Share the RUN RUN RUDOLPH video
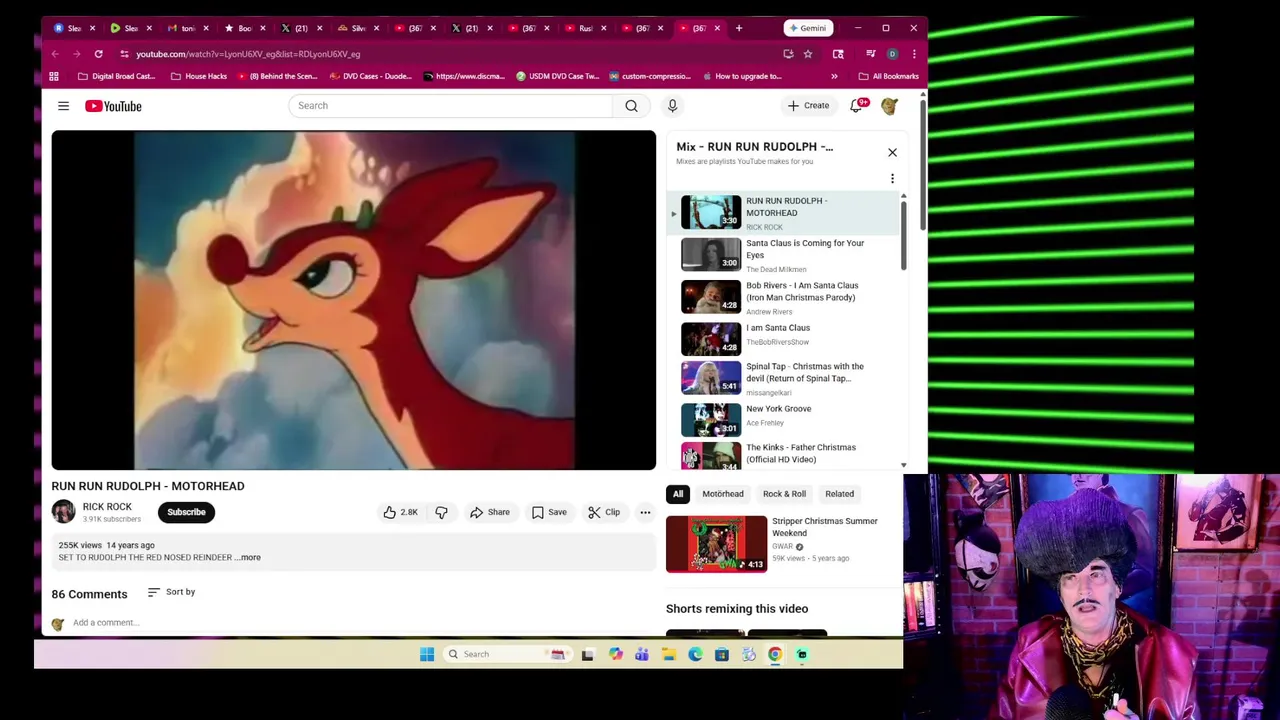Screen dimensions: 1280x720 click(x=490, y=512)
